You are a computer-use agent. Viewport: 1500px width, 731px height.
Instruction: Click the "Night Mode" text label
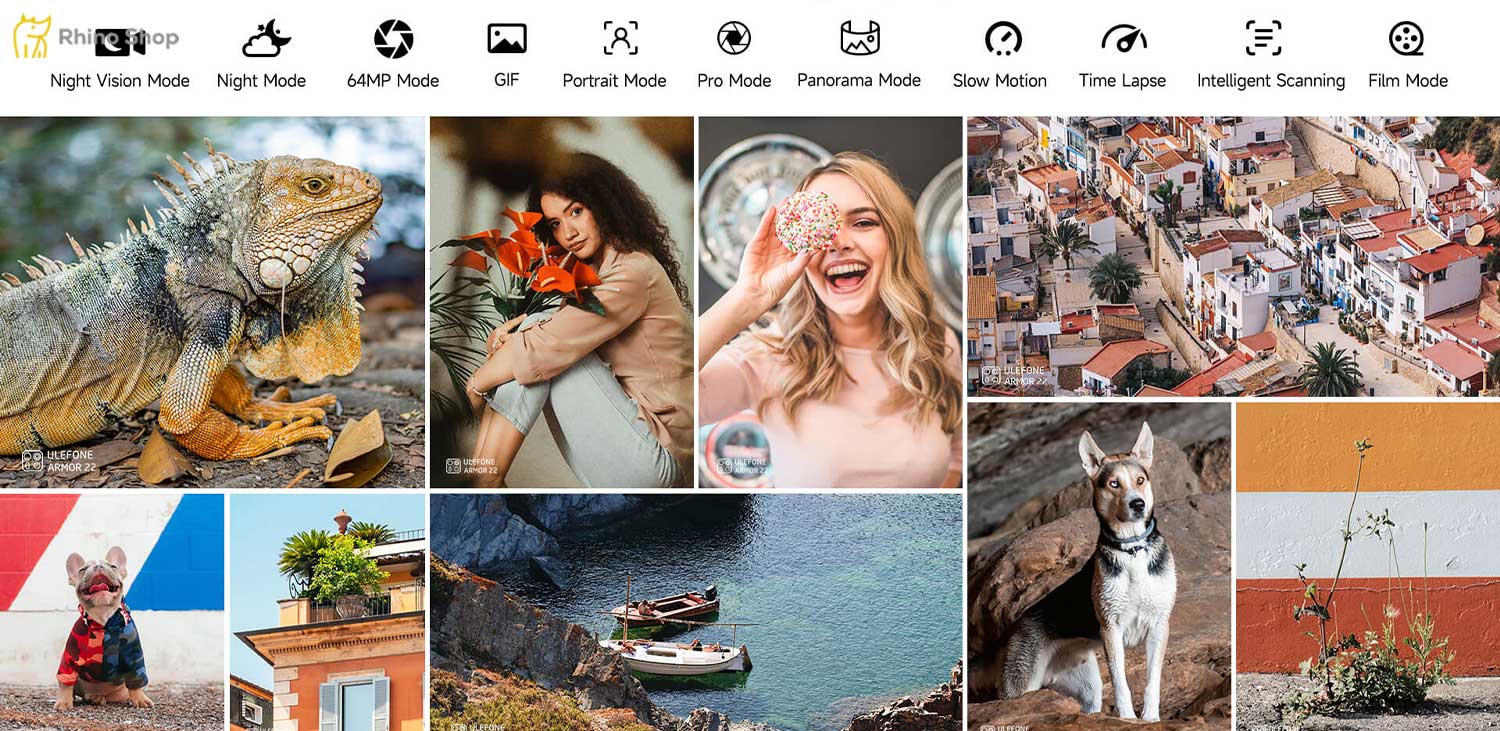(261, 81)
